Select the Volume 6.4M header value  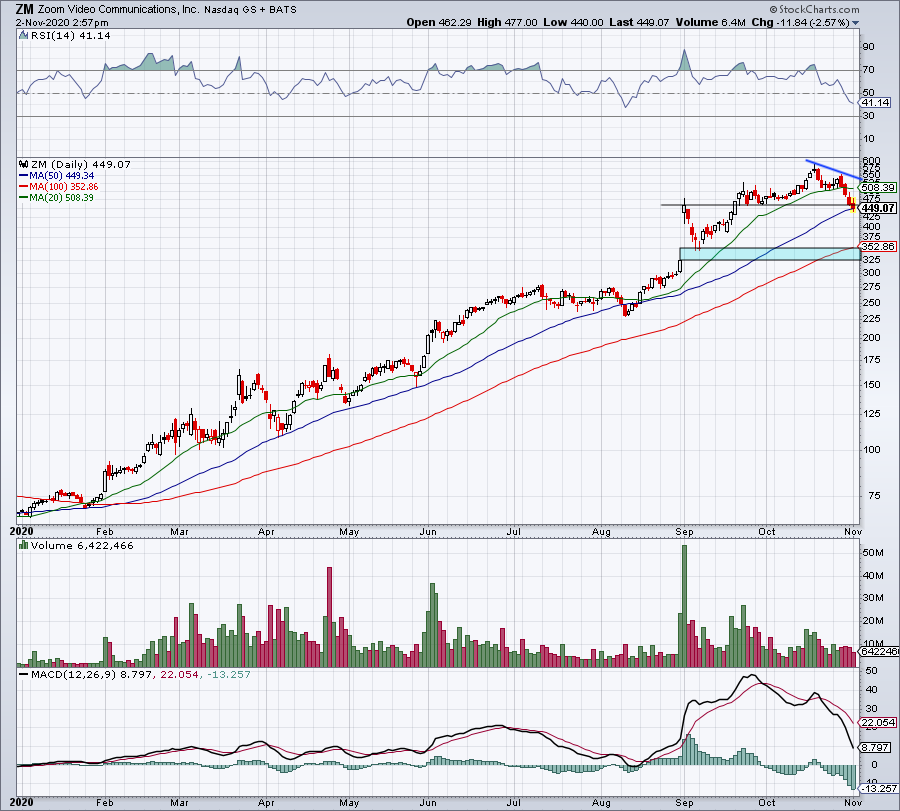710,22
